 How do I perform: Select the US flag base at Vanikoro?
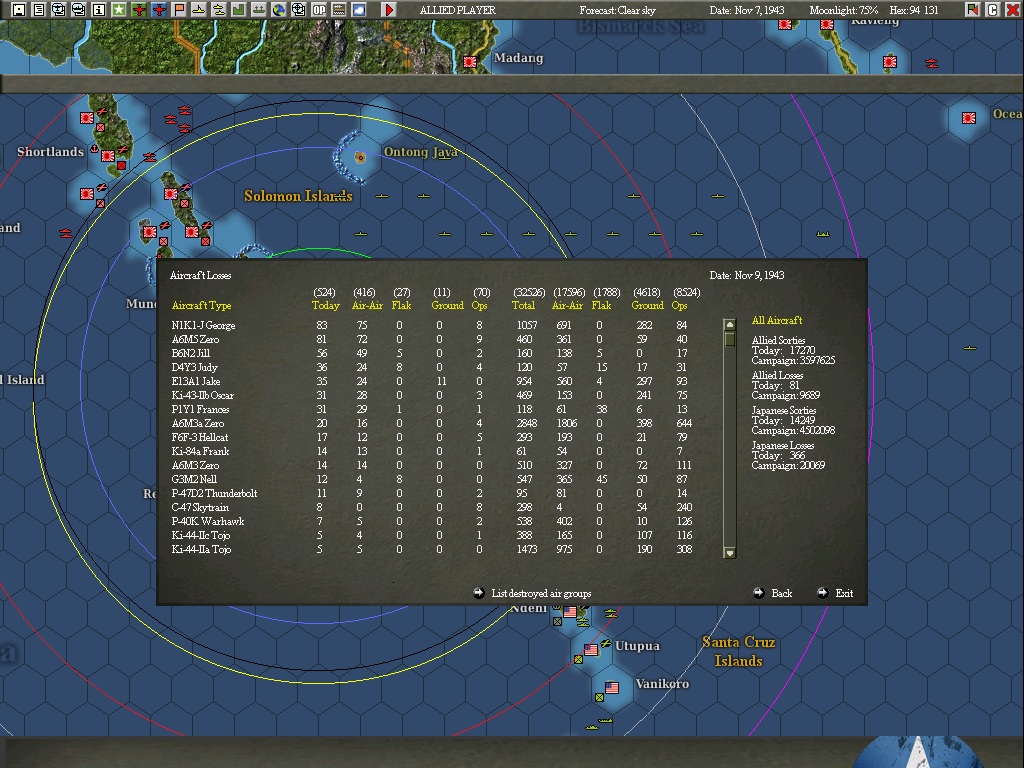[612, 688]
